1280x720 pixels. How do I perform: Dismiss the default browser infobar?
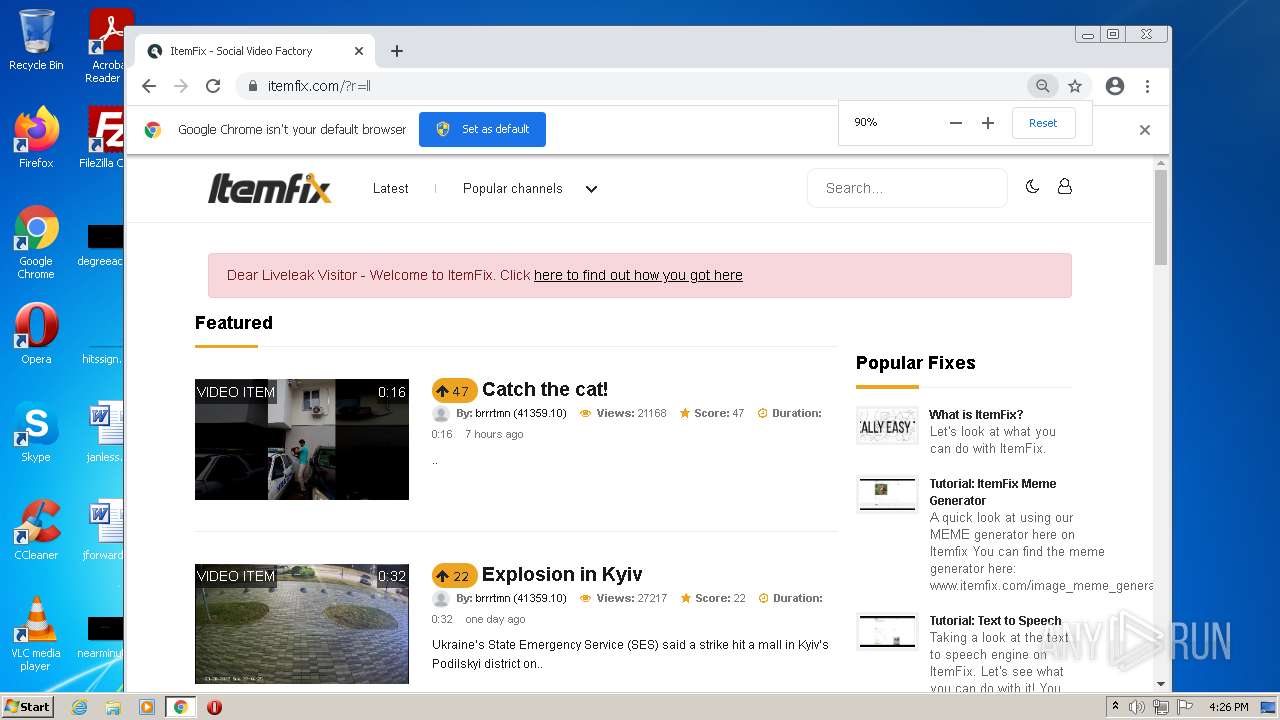tap(1145, 130)
